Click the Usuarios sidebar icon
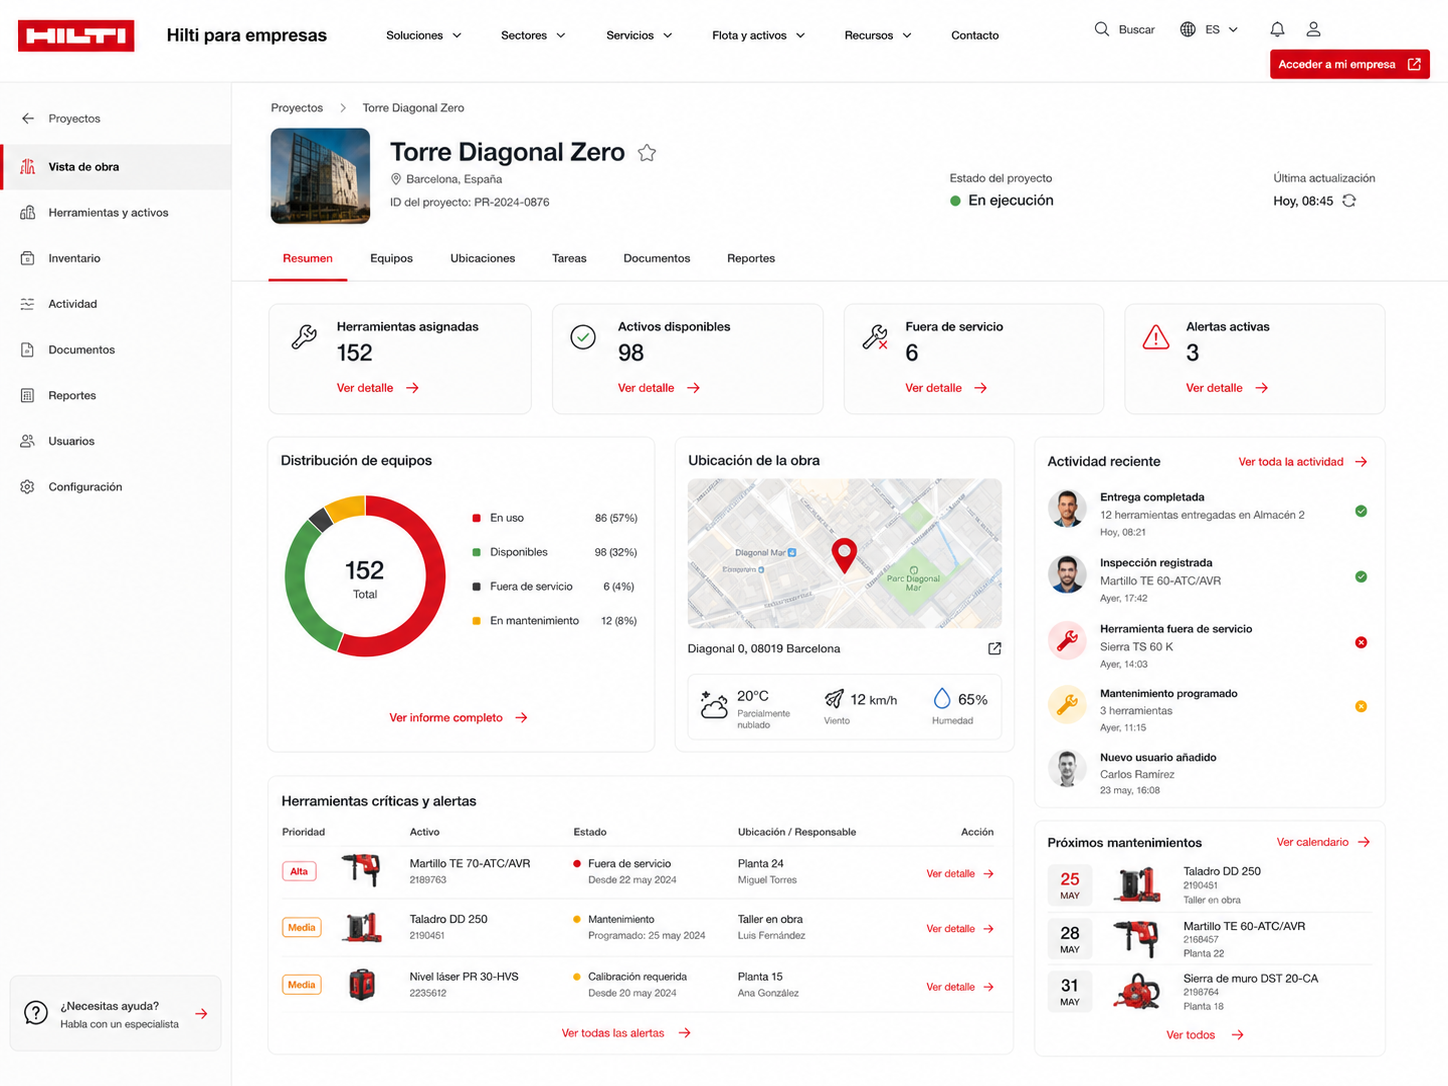 pos(28,441)
